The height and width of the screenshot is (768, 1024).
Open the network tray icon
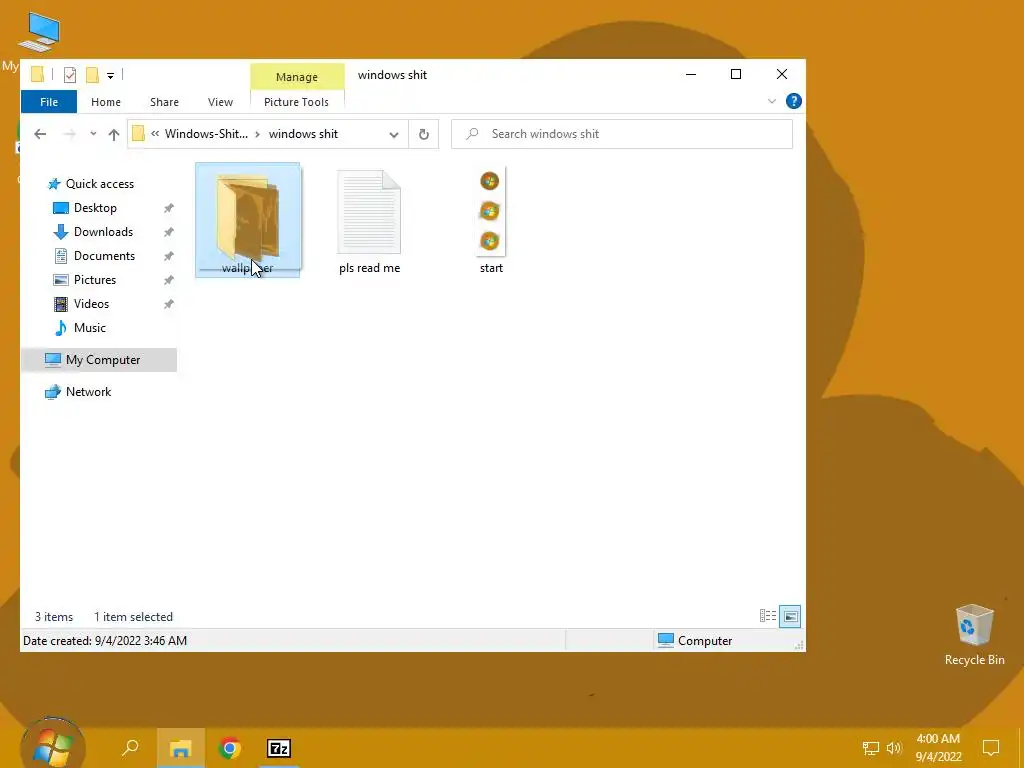[x=871, y=748]
